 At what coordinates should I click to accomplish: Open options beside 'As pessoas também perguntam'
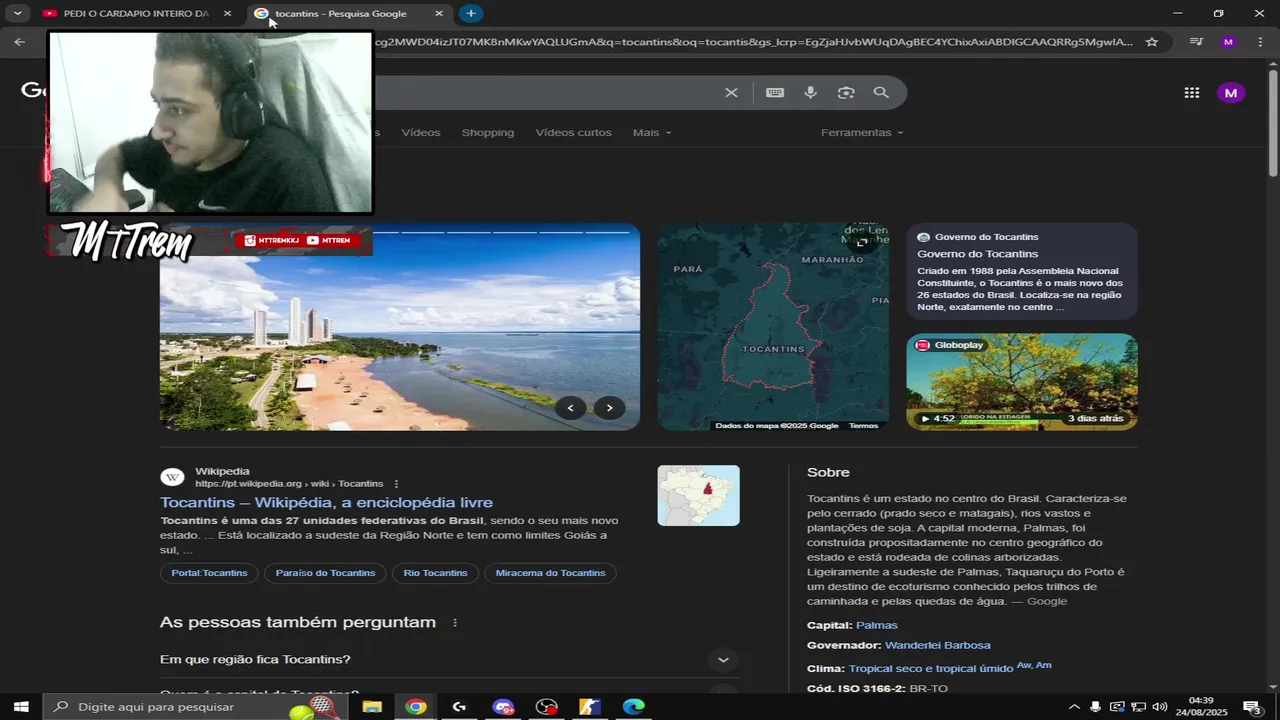(x=455, y=623)
